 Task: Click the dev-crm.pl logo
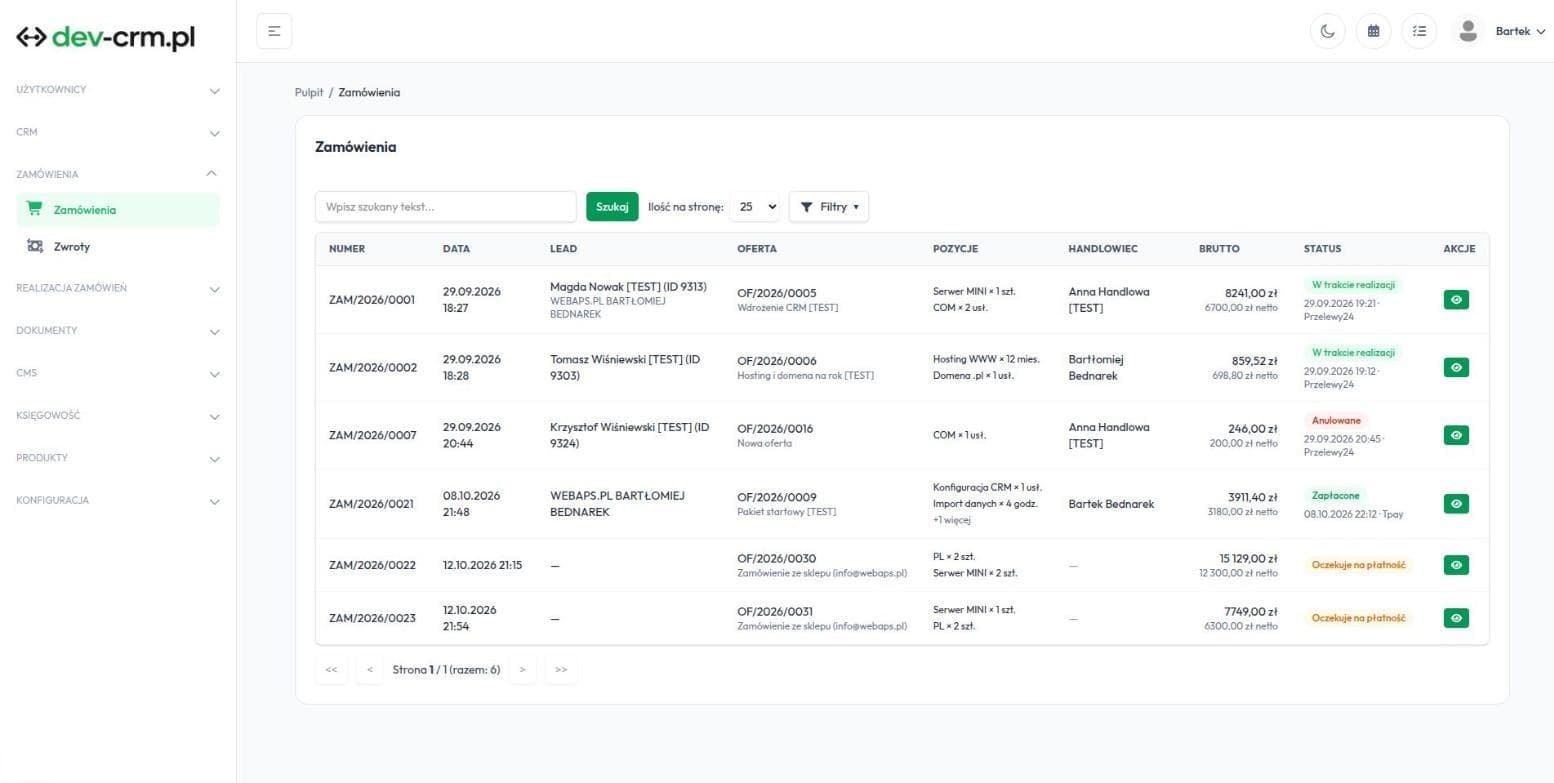coord(106,37)
